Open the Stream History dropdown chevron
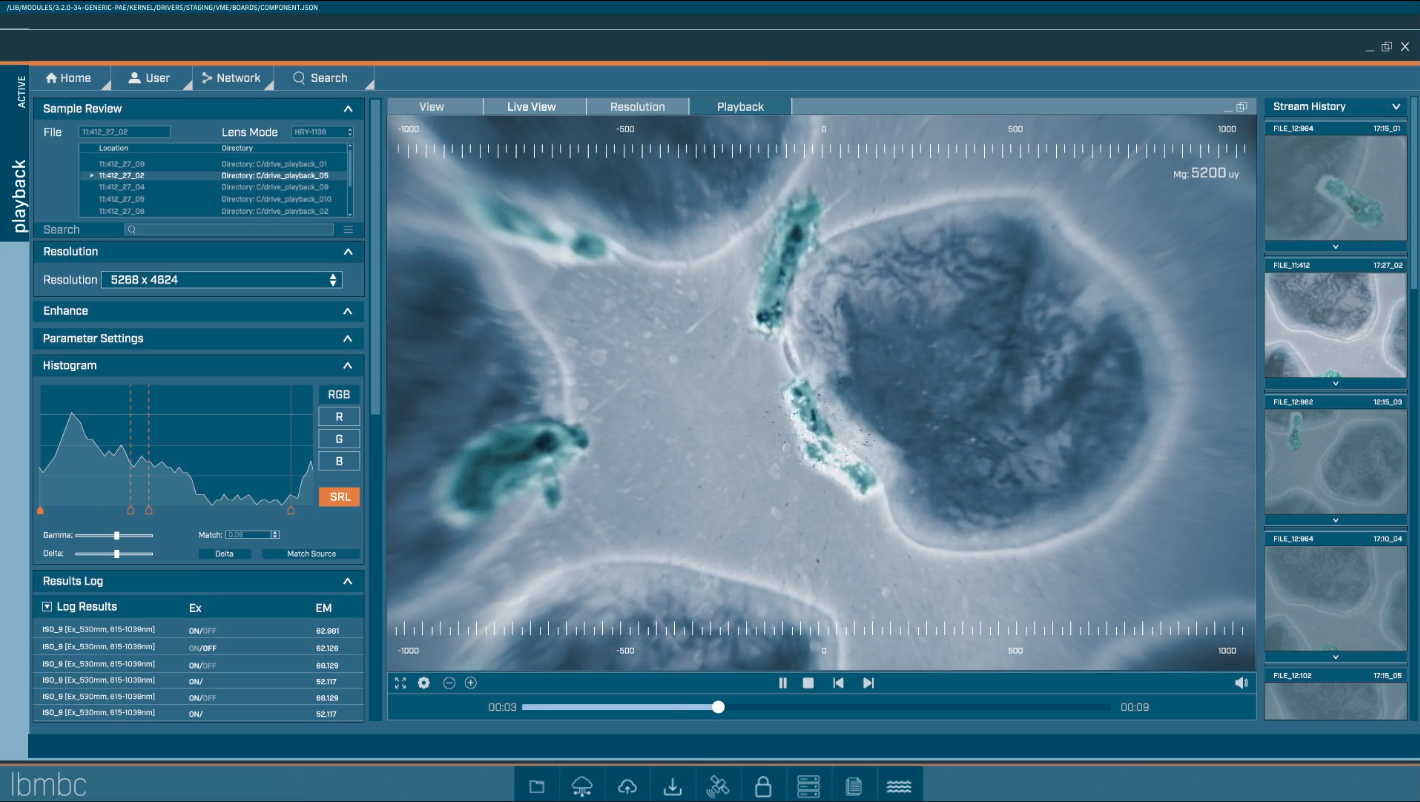 click(1396, 107)
